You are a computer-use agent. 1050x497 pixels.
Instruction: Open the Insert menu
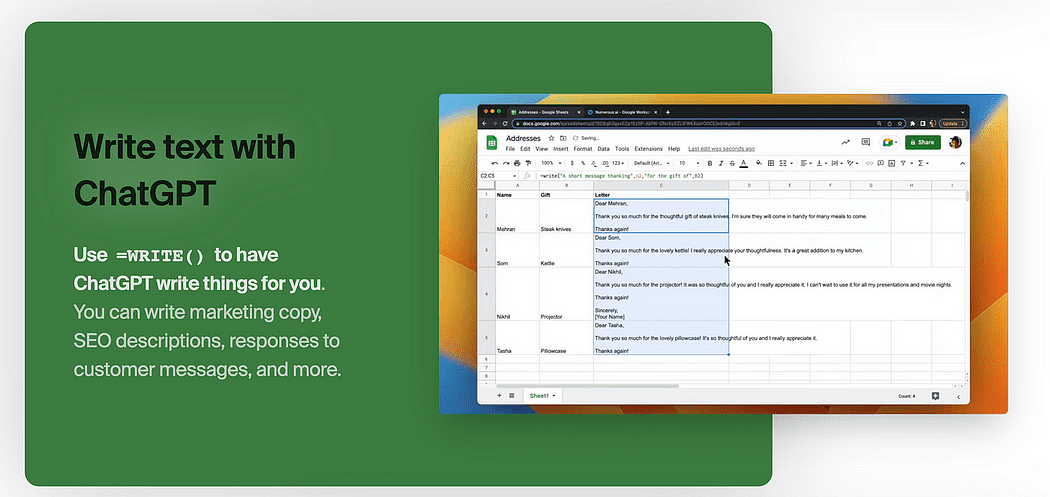(560, 149)
